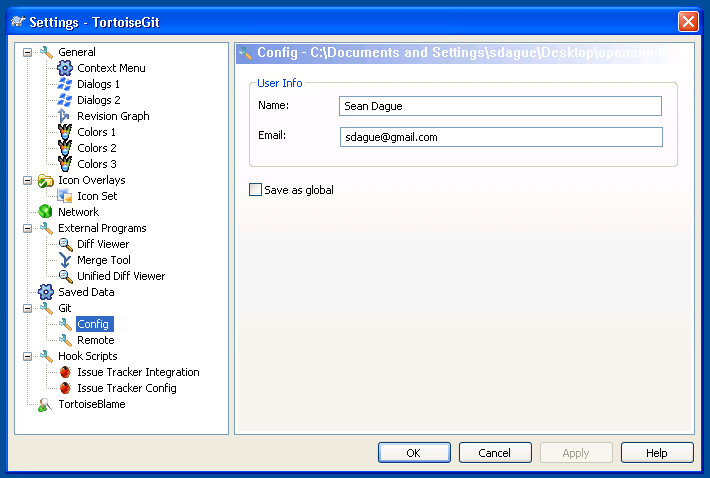Screen dimensions: 710x478
Task: Click the Revision Graph tree icon
Action: 65,116
